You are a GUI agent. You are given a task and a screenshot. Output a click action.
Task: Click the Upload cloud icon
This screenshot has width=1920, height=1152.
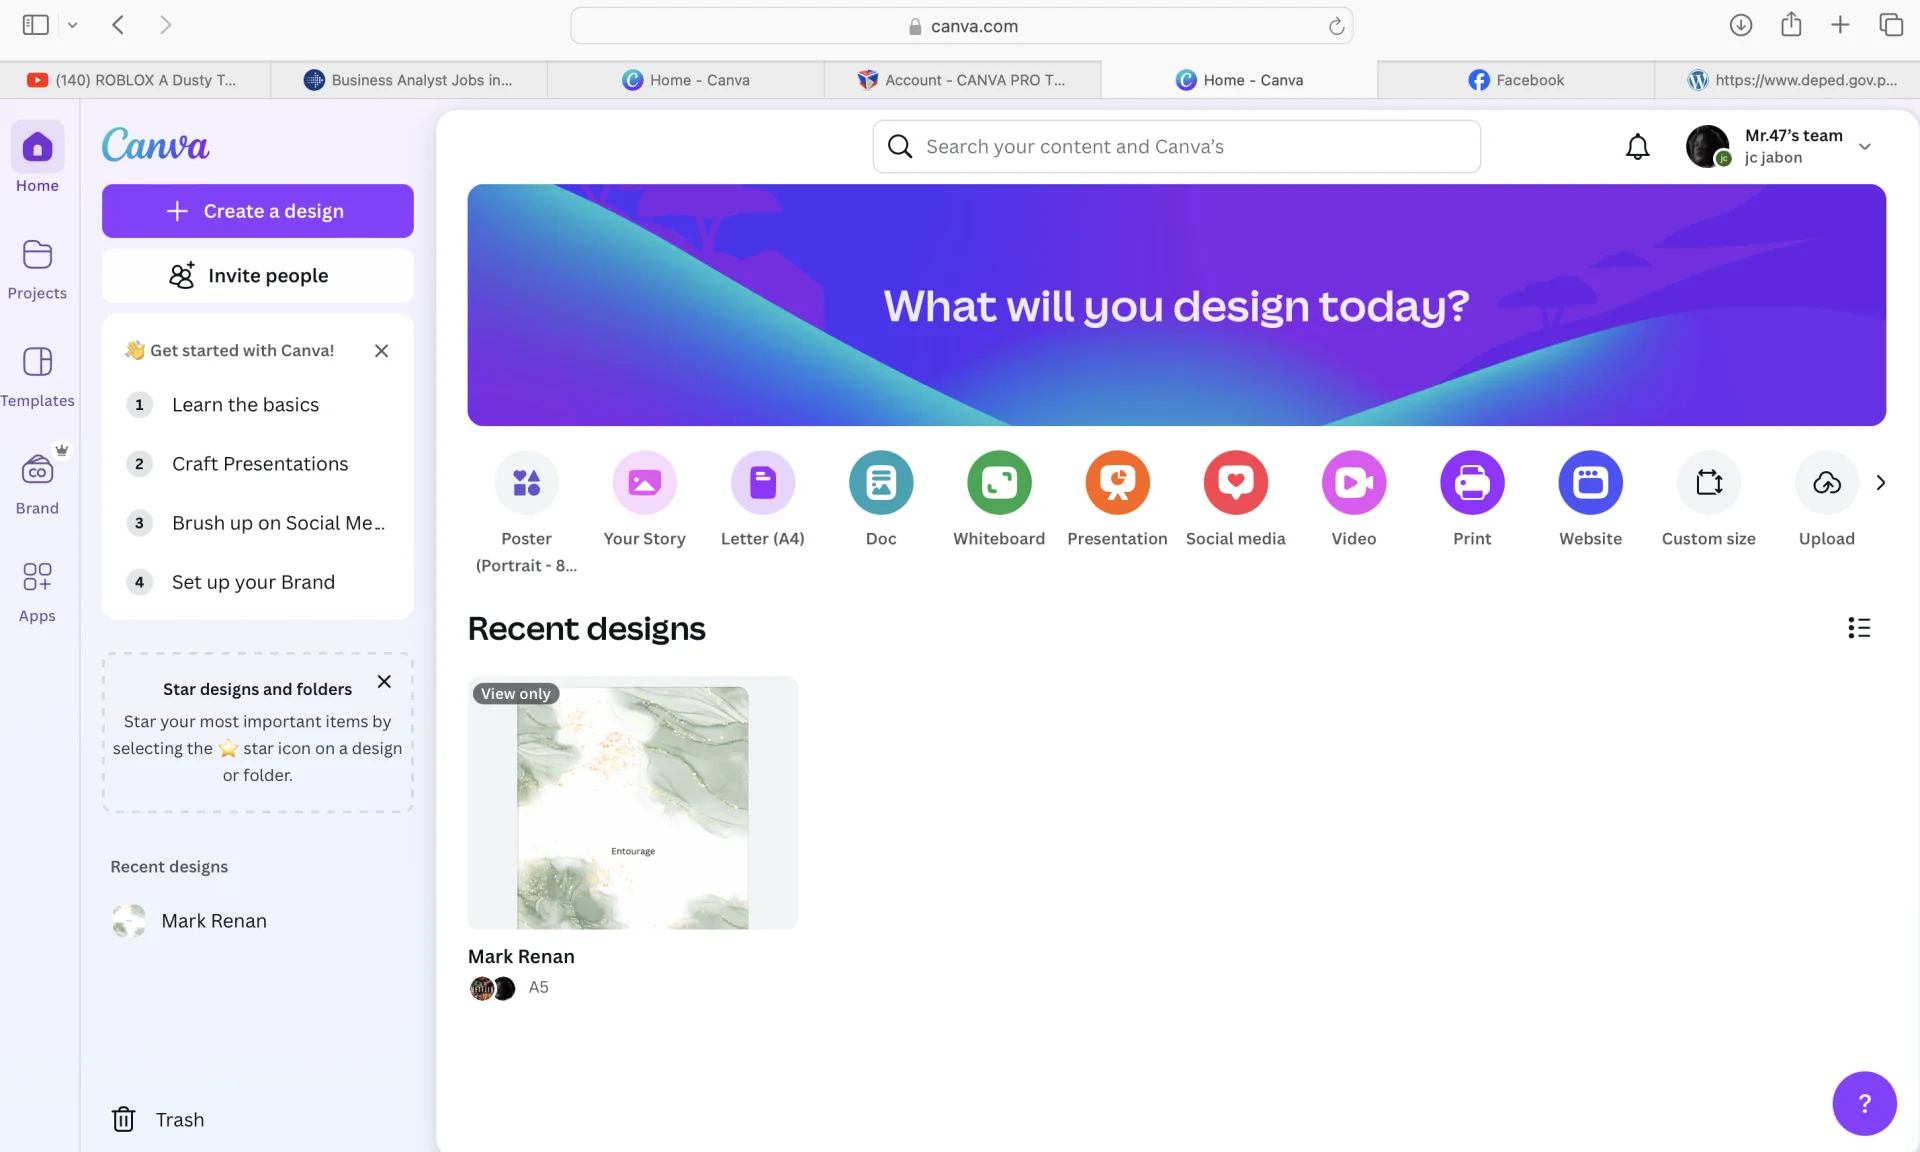pyautogui.click(x=1826, y=483)
